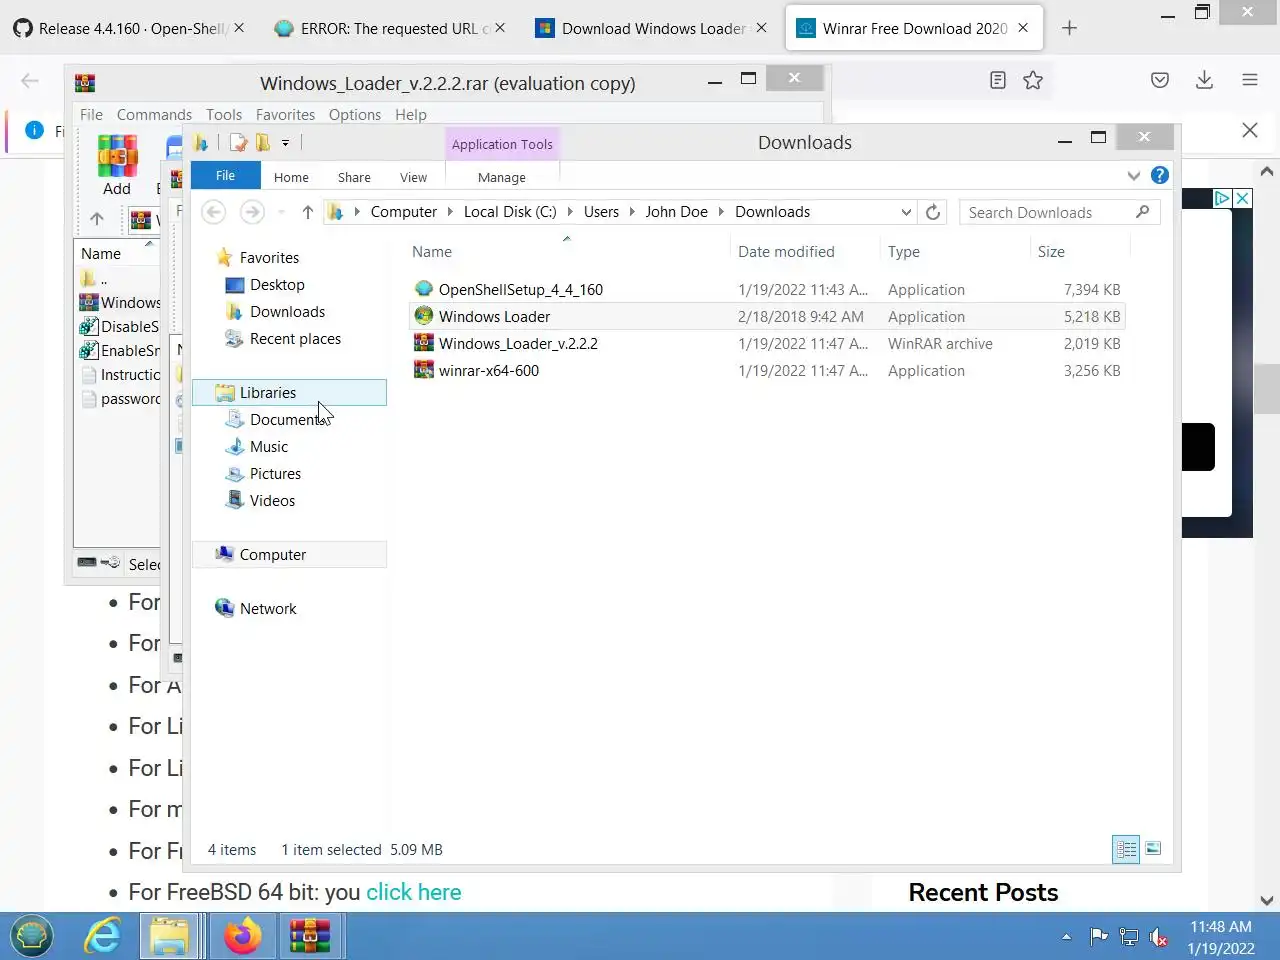
Task: Open recent locations dropdown arrow
Action: pyautogui.click(x=281, y=212)
